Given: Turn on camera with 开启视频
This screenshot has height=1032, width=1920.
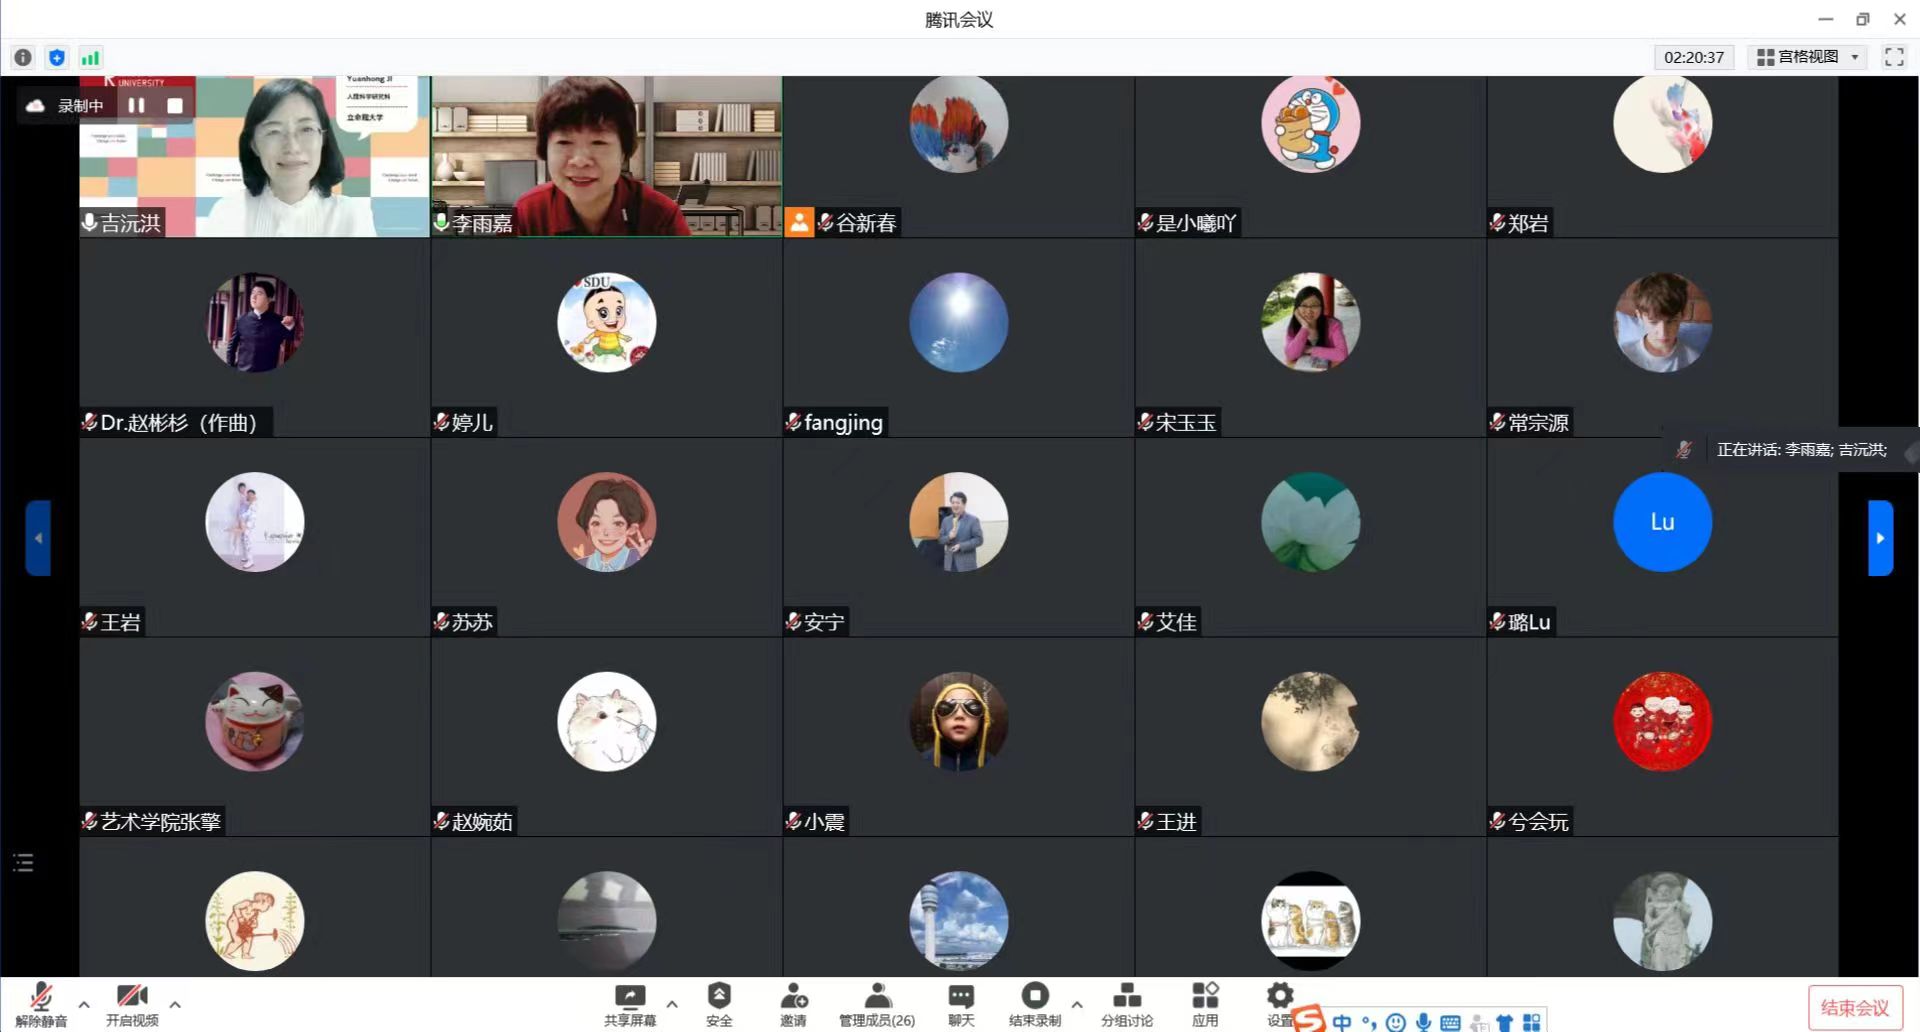Looking at the screenshot, I should (x=132, y=1003).
